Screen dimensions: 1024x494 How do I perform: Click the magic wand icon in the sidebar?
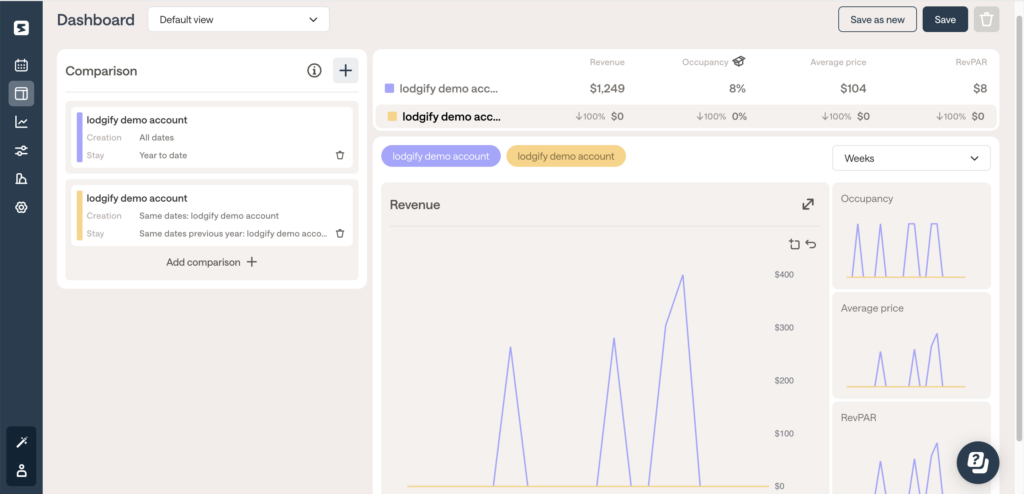coord(22,442)
